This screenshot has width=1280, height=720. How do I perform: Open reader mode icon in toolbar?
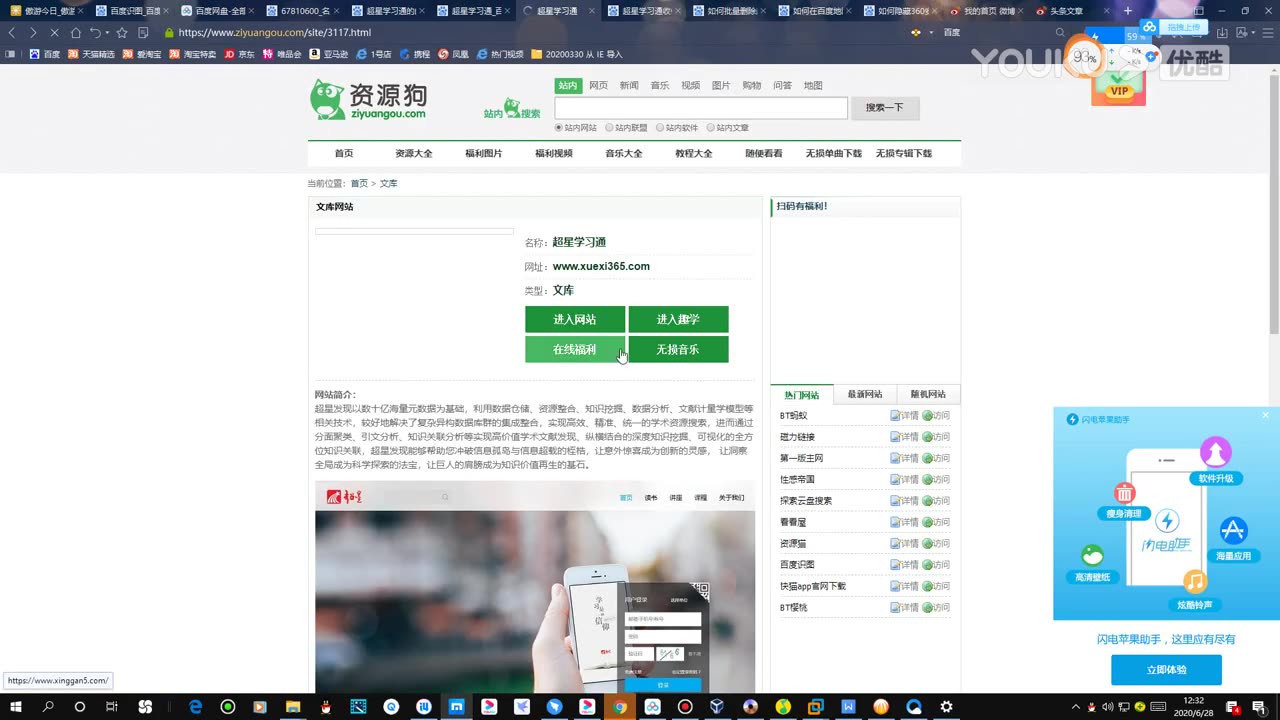(143, 32)
